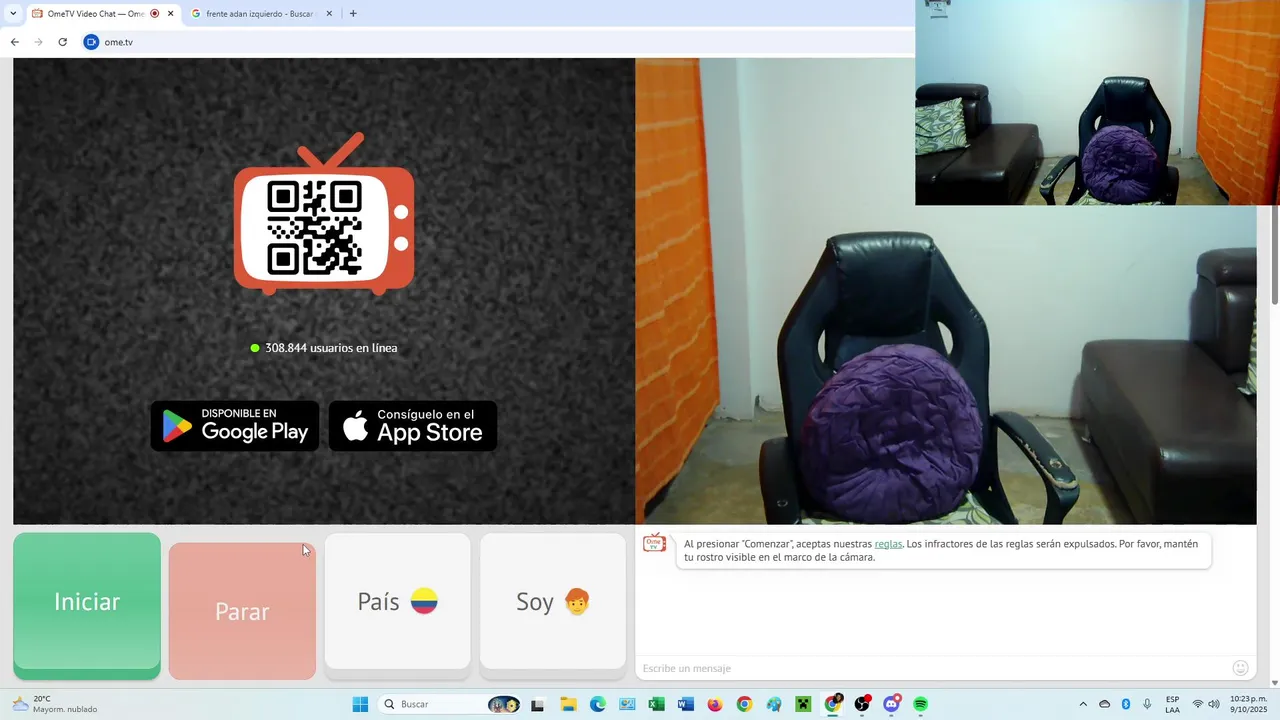Close the OmeTV Video Chat tab
Screen dimensions: 1280x720
click(x=170, y=14)
